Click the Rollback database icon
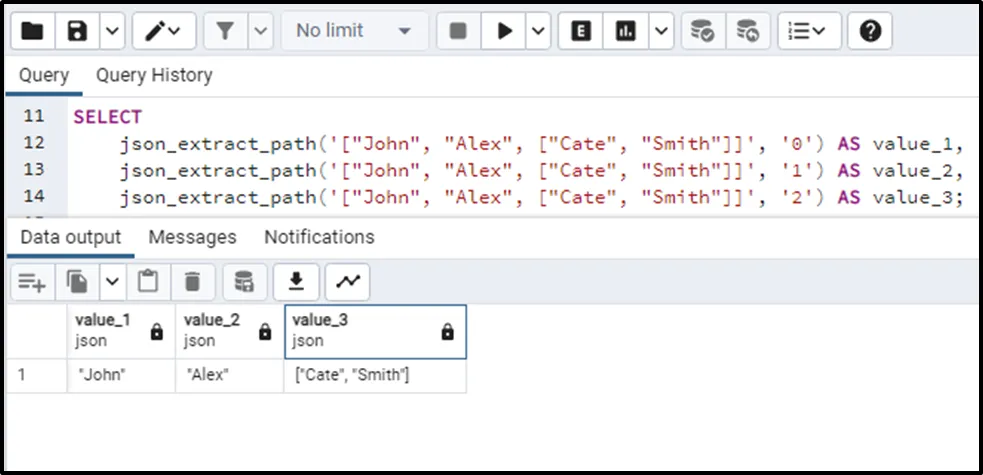Viewport: 983px width, 475px height. click(x=747, y=32)
